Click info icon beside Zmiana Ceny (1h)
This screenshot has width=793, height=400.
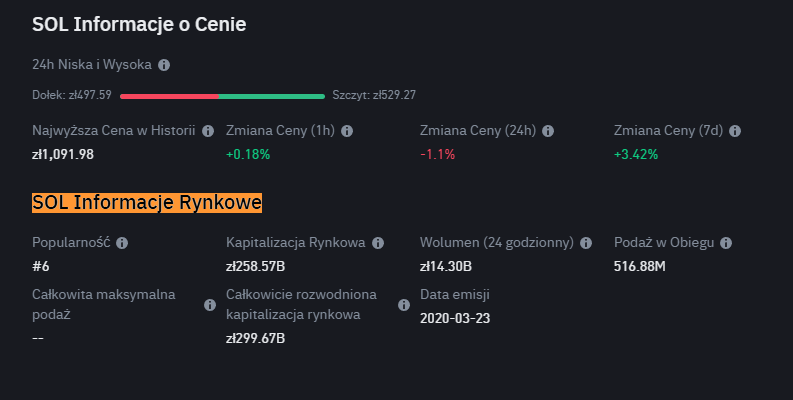click(x=346, y=131)
